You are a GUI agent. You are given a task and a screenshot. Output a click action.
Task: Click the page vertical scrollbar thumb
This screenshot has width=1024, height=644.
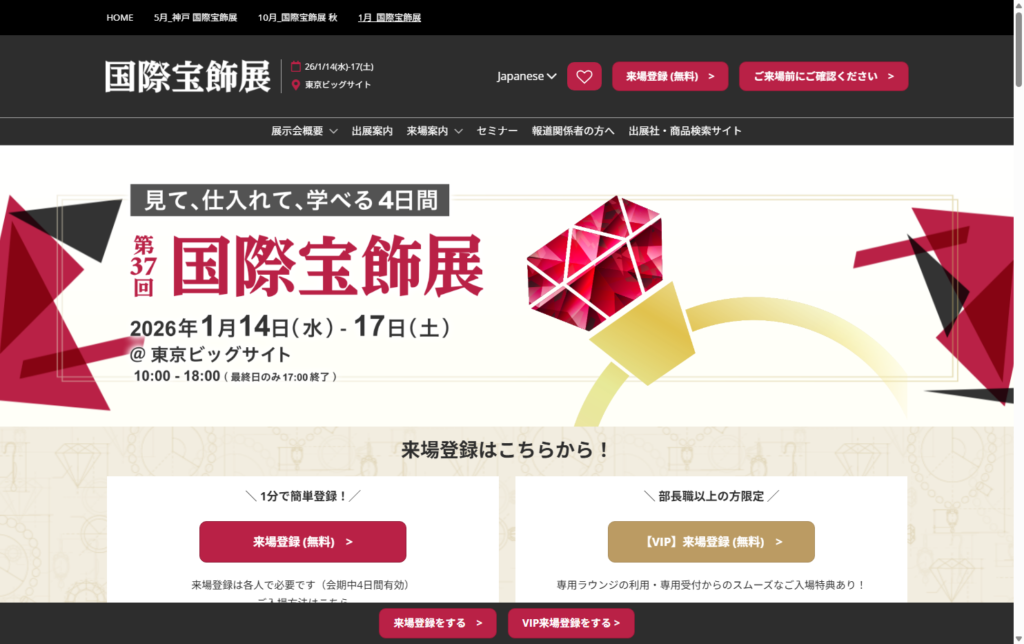[x=1018, y=49]
